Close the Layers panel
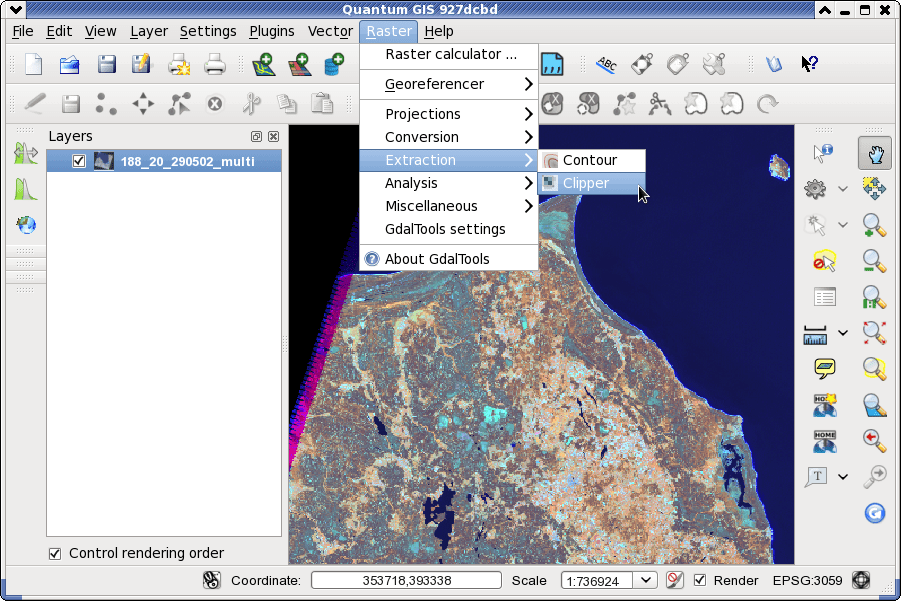Screen dimensions: 901x601 coord(274,136)
